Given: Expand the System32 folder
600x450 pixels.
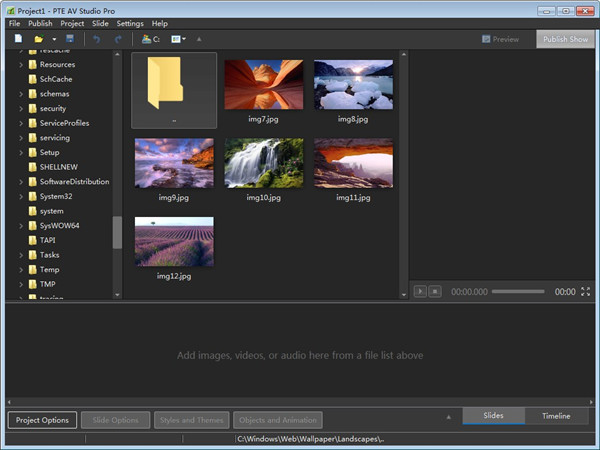Looking at the screenshot, I should (21, 197).
